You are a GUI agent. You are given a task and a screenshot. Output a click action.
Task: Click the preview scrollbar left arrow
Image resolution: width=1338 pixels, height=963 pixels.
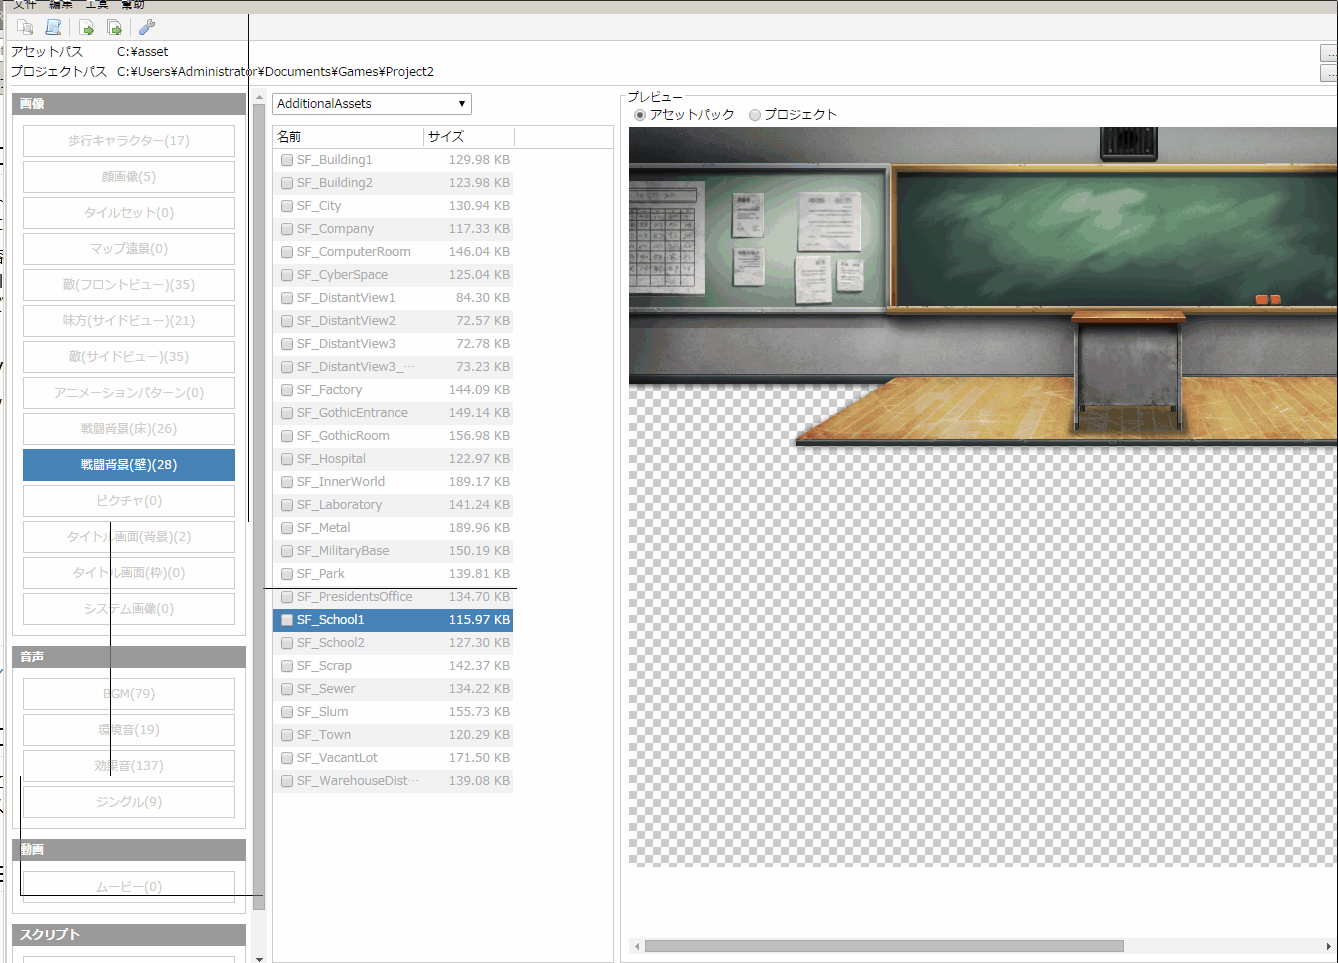[636, 946]
